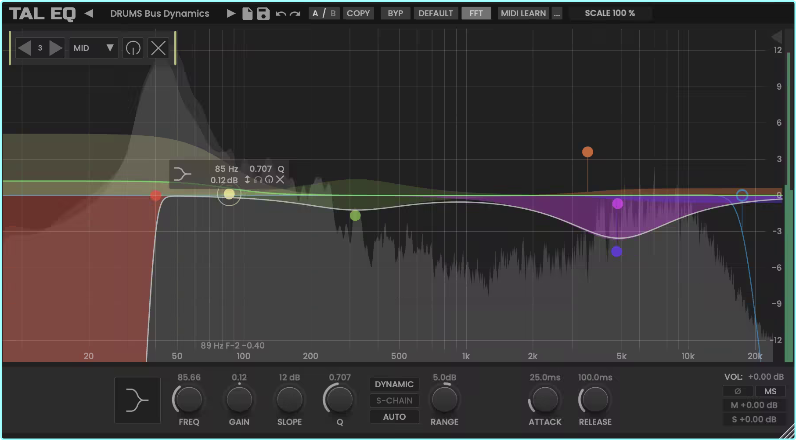Viewport: 796px width, 440px height.
Task: Click the RANGE knob
Action: 444,400
